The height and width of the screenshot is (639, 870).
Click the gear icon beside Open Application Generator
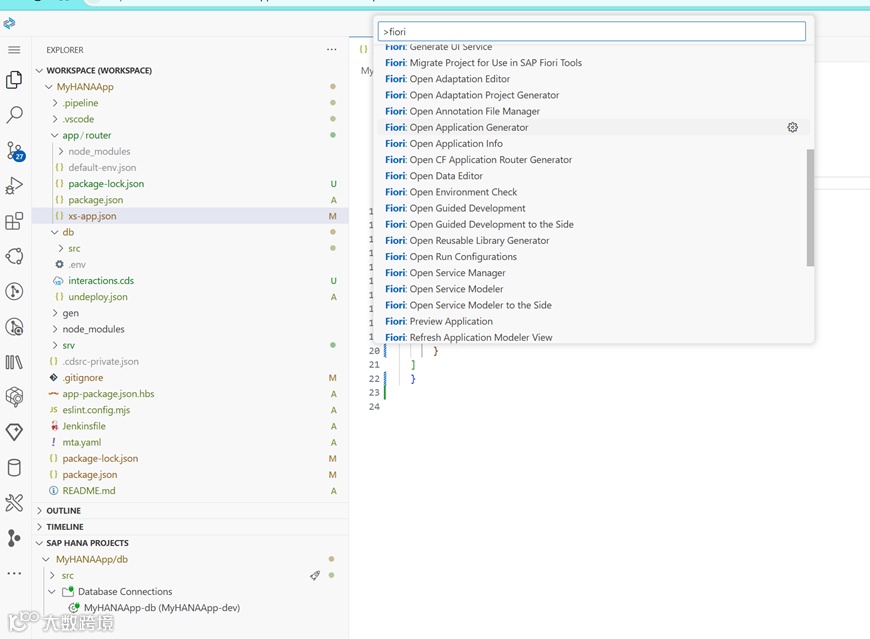792,127
